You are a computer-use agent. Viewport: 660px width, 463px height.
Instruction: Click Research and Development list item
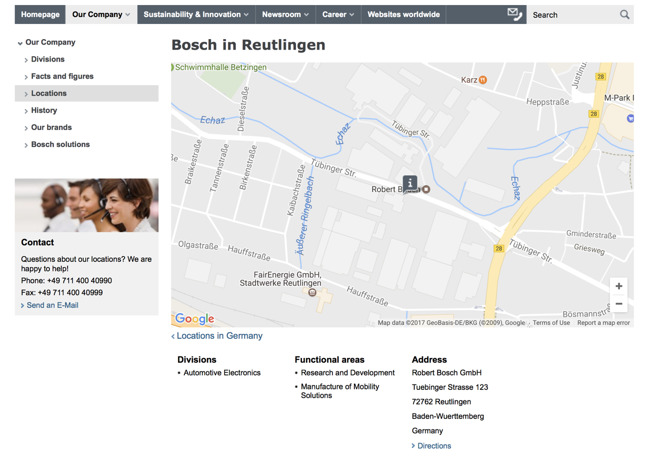point(348,373)
